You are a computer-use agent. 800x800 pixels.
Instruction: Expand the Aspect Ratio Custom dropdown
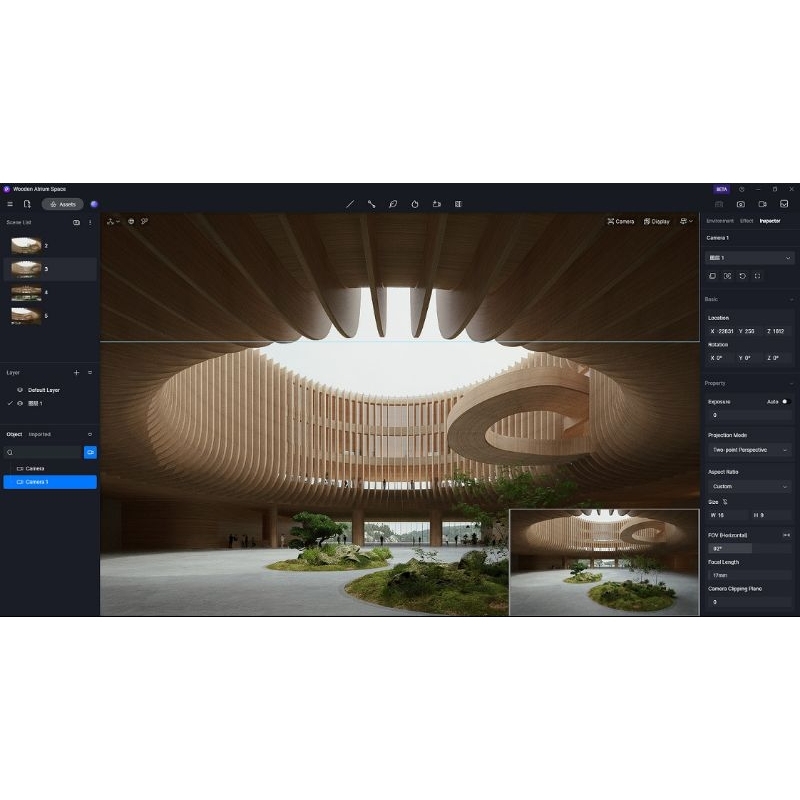[749, 486]
